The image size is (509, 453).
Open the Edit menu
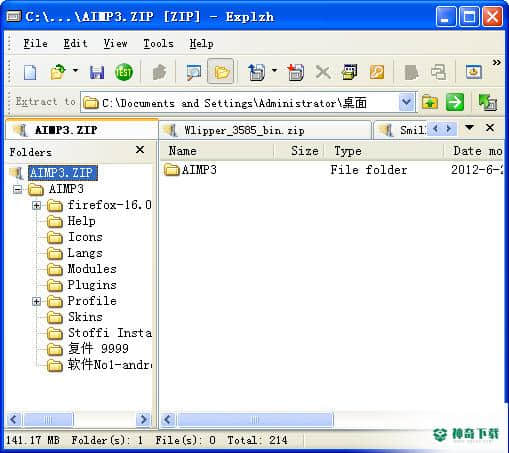[75, 43]
